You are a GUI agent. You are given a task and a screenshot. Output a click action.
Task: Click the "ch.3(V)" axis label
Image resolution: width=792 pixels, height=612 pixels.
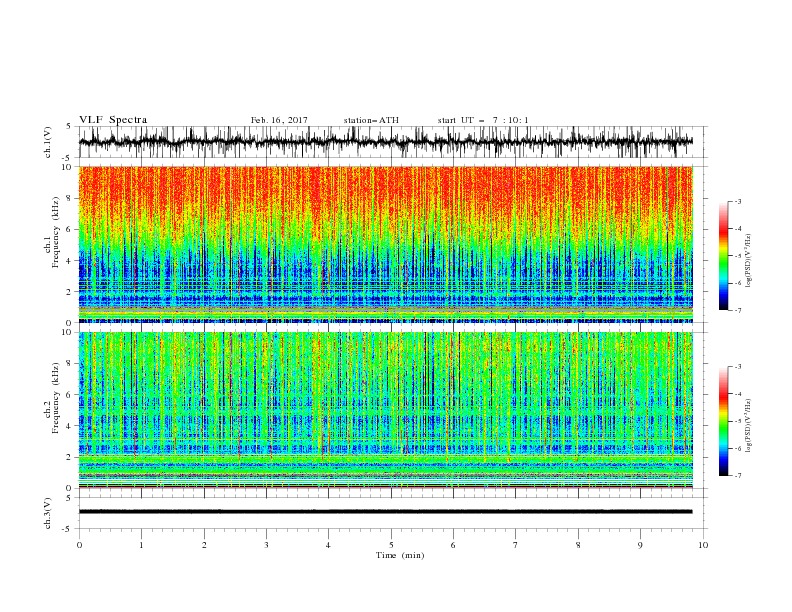(x=48, y=513)
